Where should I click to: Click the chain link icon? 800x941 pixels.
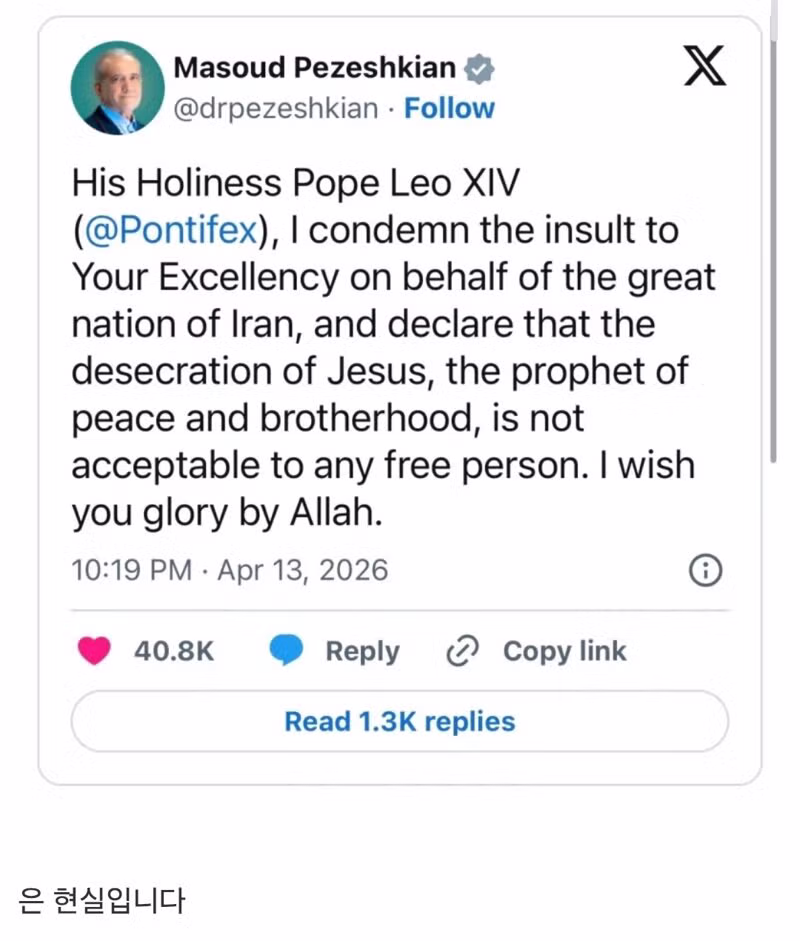[463, 651]
